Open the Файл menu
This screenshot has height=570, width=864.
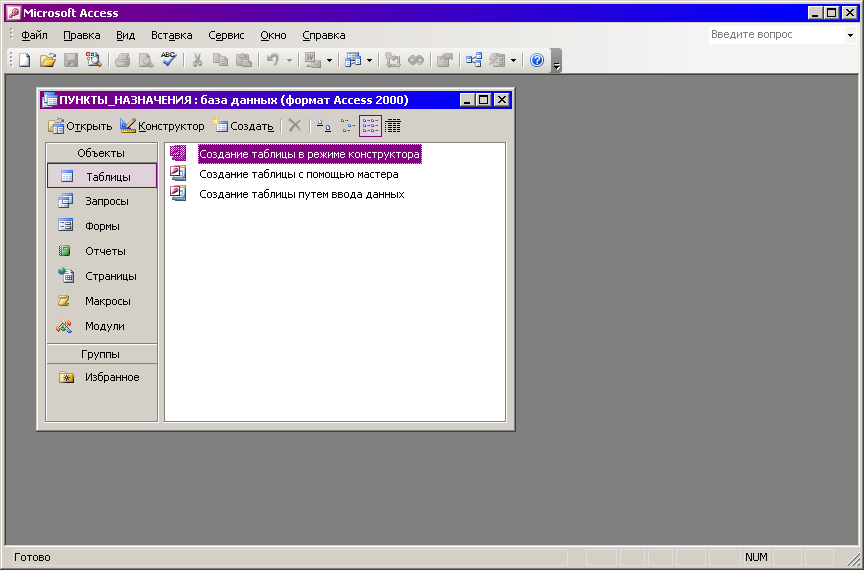point(34,35)
